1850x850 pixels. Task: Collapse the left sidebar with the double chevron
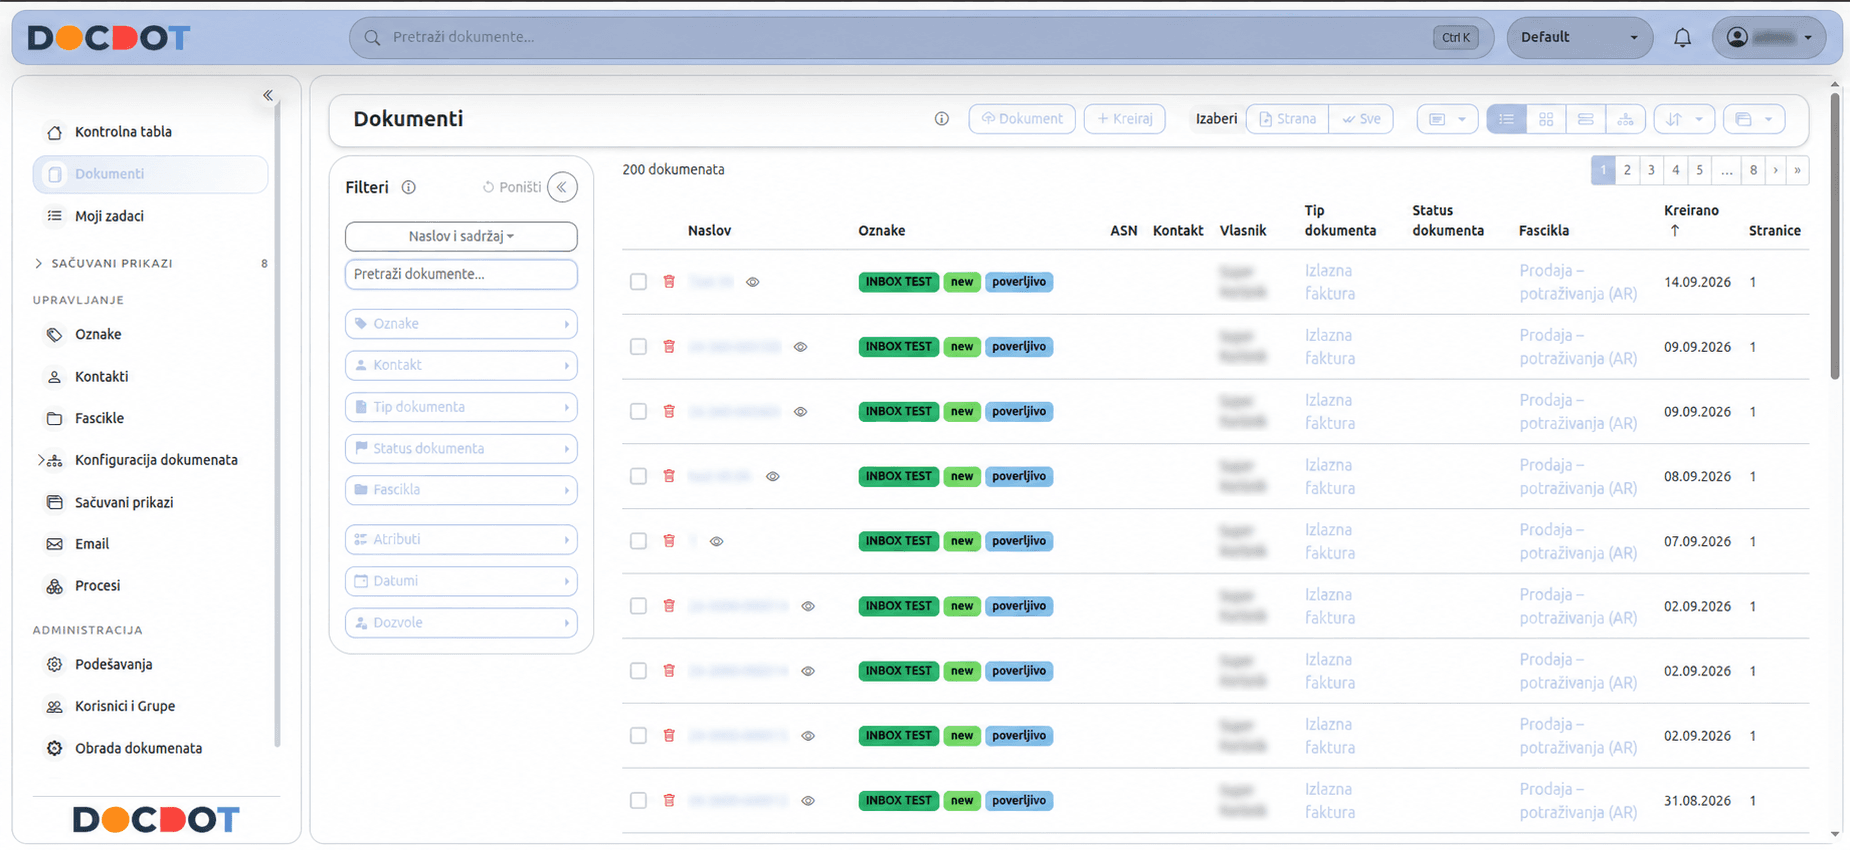[x=268, y=96]
